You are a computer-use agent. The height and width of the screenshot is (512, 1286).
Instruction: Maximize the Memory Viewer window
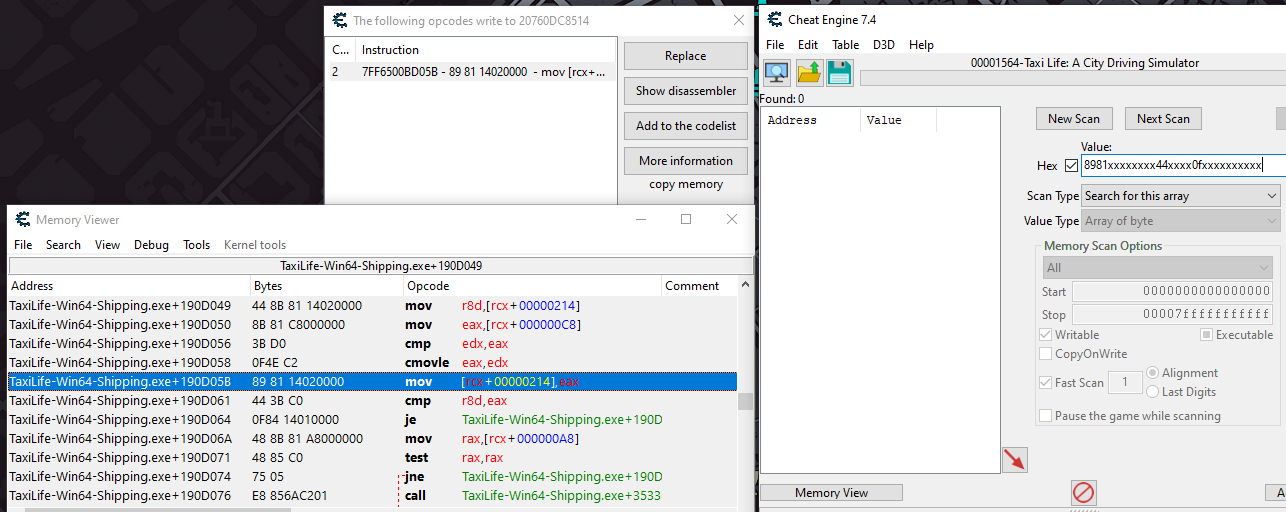pos(686,219)
